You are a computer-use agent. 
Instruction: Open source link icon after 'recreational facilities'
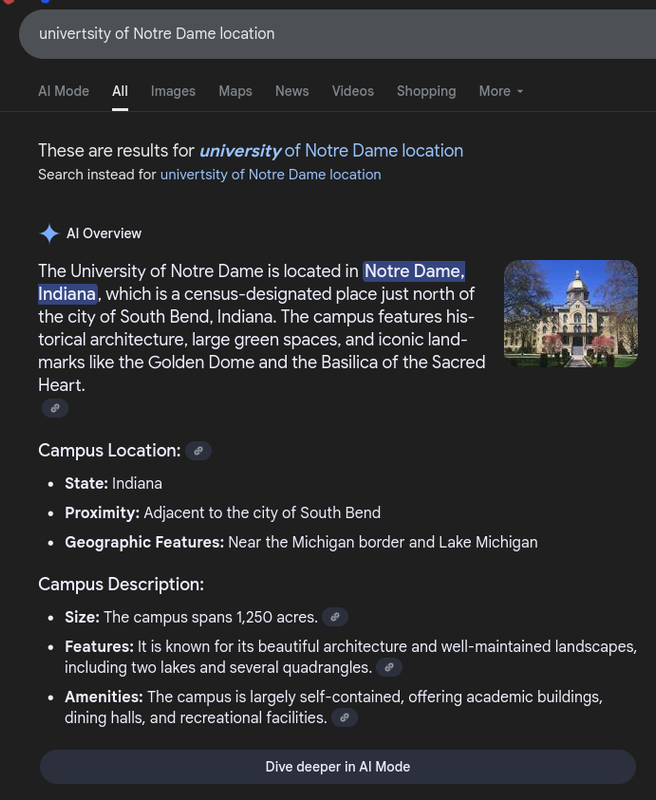pos(344,718)
